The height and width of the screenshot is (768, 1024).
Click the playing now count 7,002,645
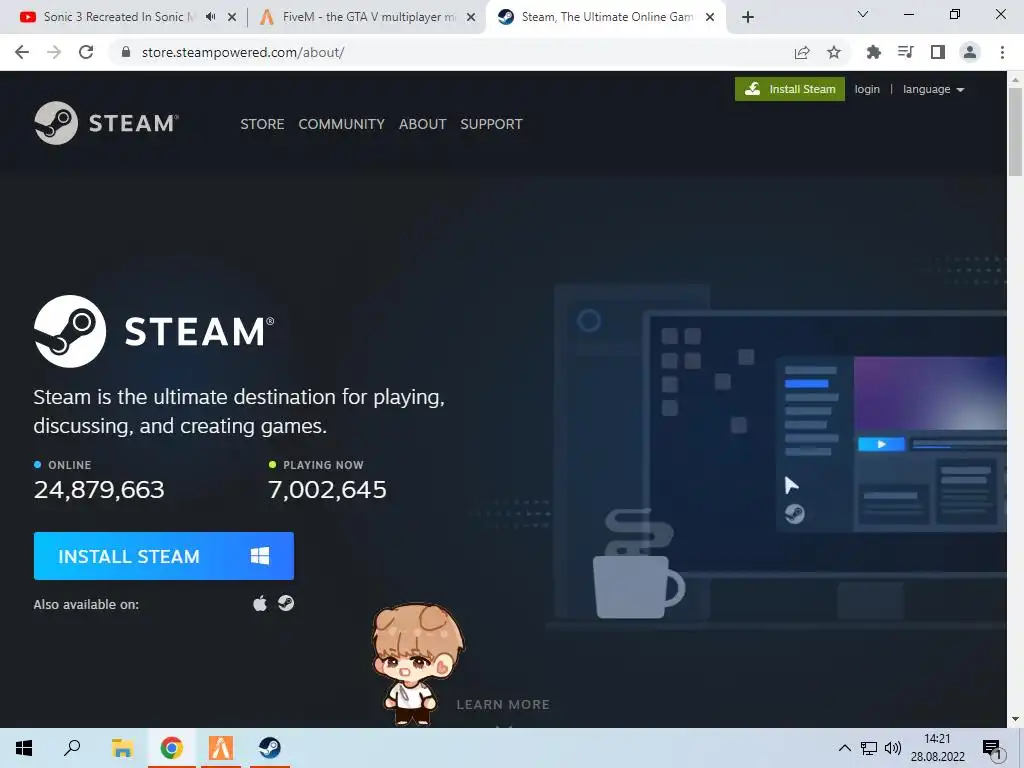coord(327,490)
